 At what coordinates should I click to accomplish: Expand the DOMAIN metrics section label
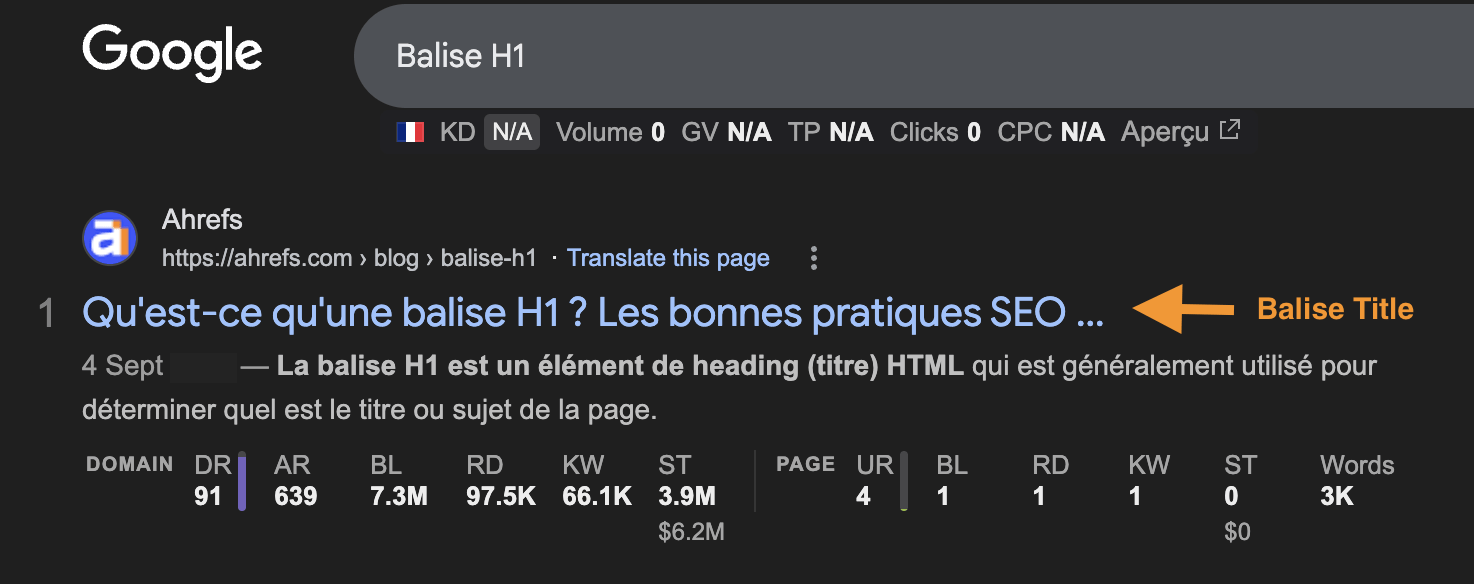[x=128, y=464]
